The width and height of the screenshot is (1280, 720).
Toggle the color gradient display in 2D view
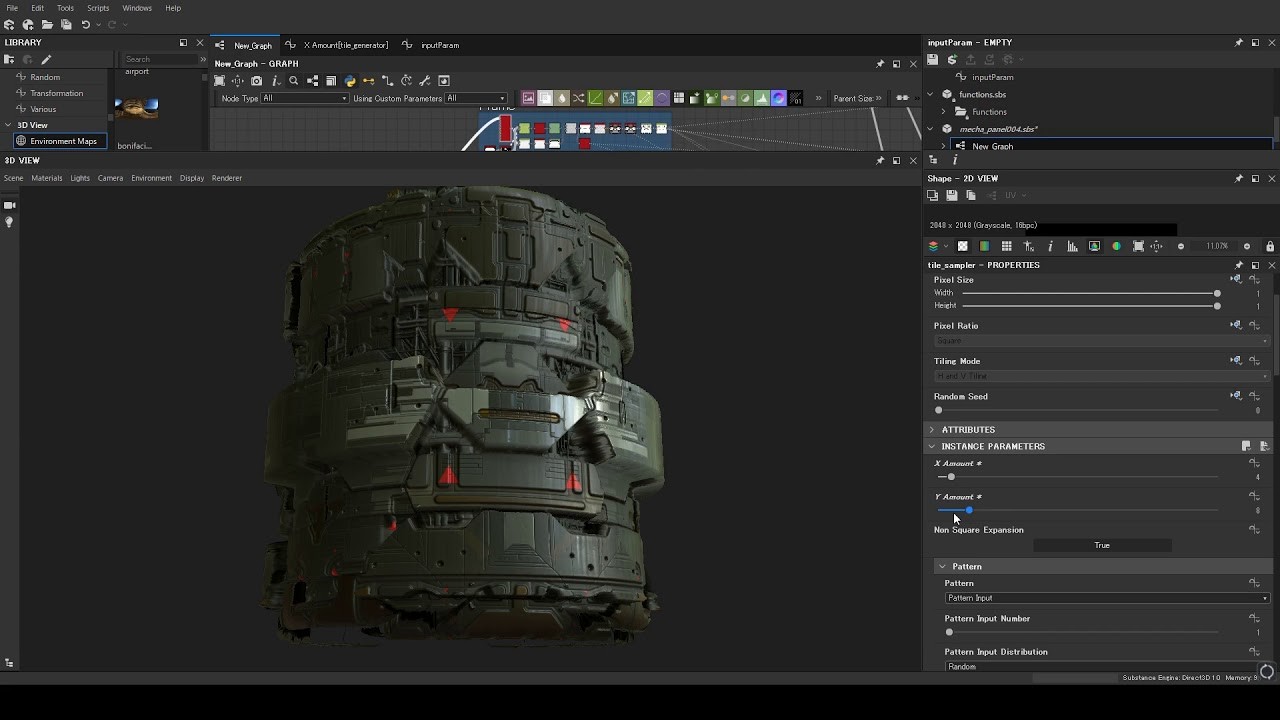[x=984, y=246]
